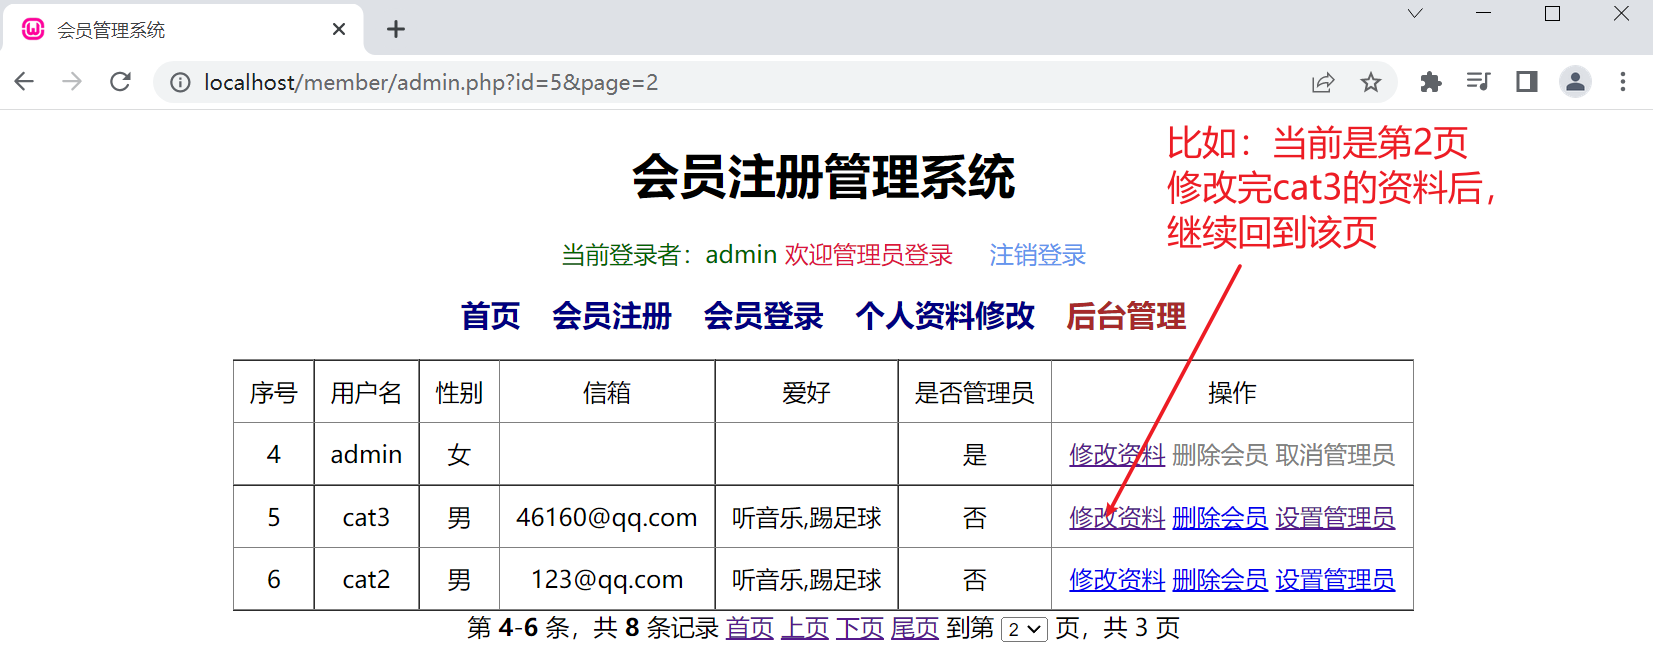
Task: Click the cat2 username cell
Action: coord(366,579)
